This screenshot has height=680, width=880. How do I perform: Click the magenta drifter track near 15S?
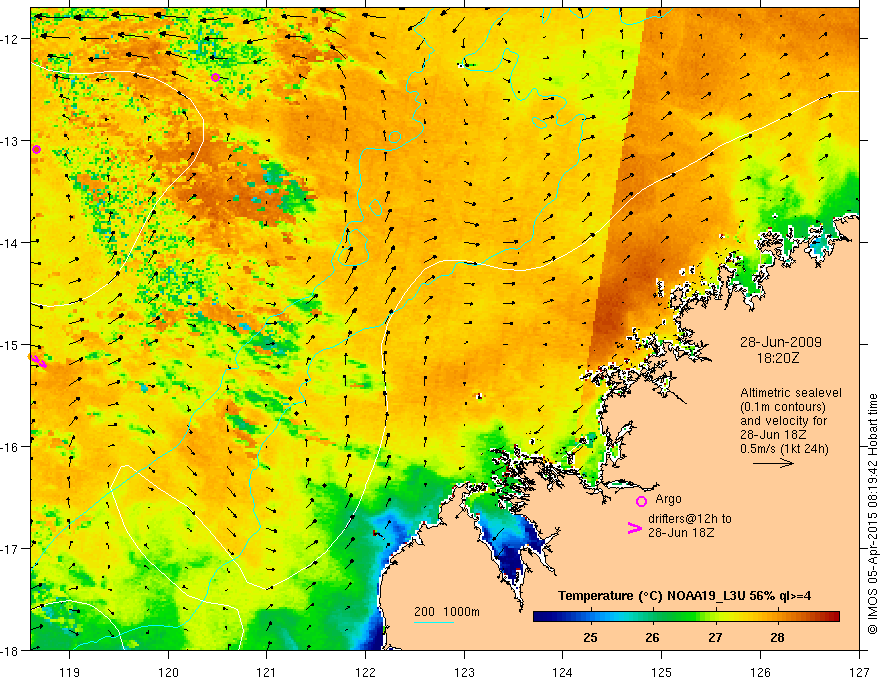click(38, 361)
